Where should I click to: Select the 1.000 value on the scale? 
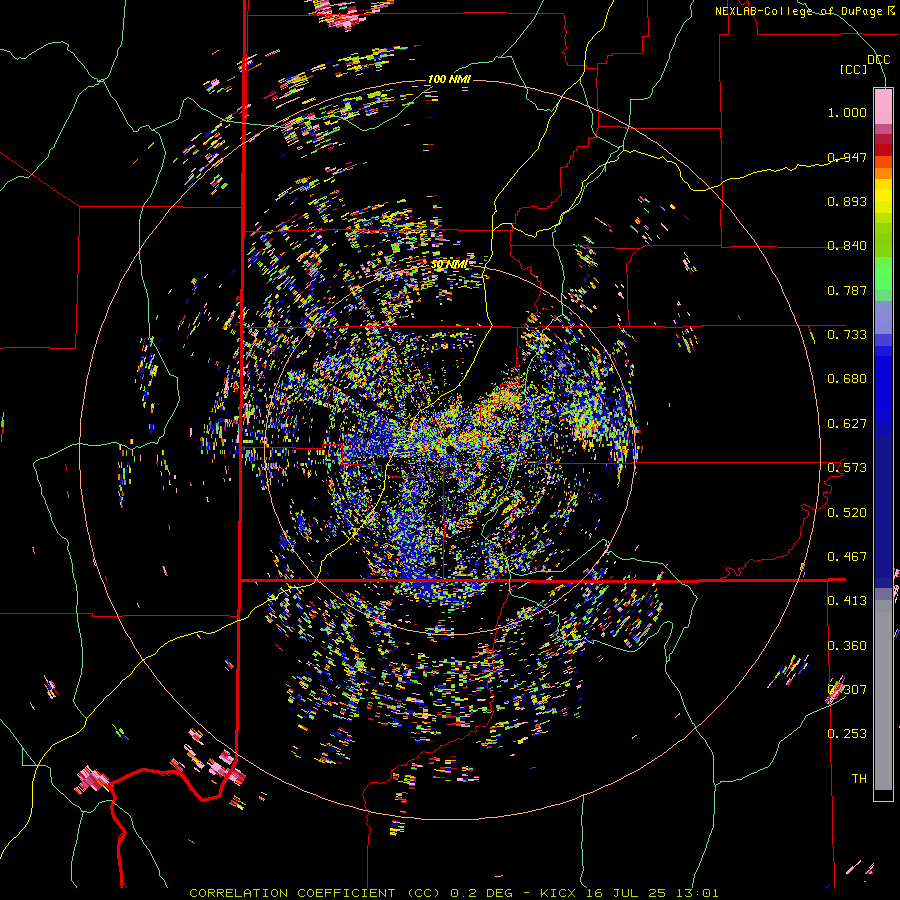847,112
